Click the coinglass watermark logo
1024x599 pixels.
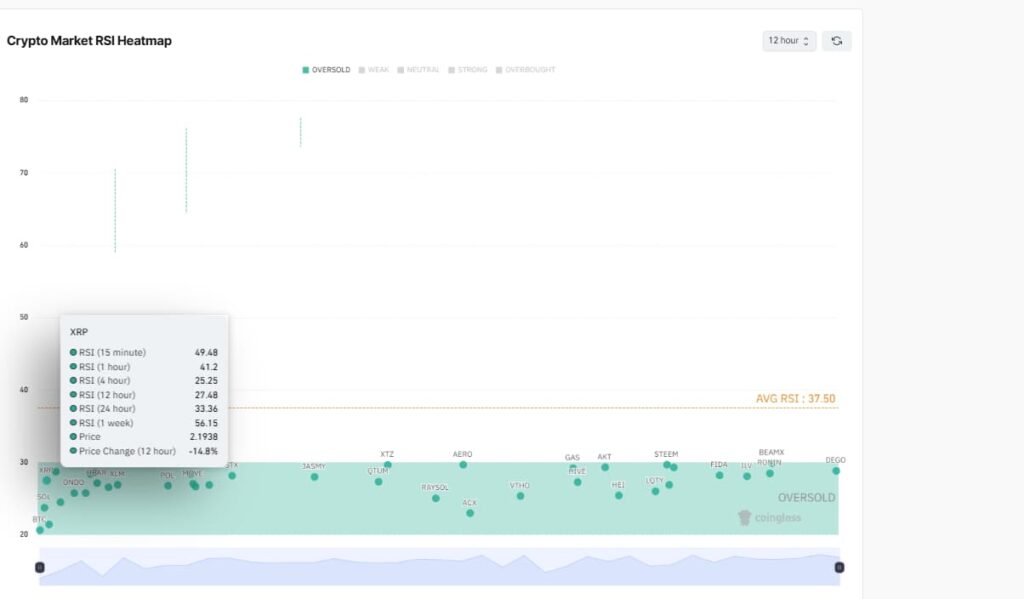click(769, 517)
